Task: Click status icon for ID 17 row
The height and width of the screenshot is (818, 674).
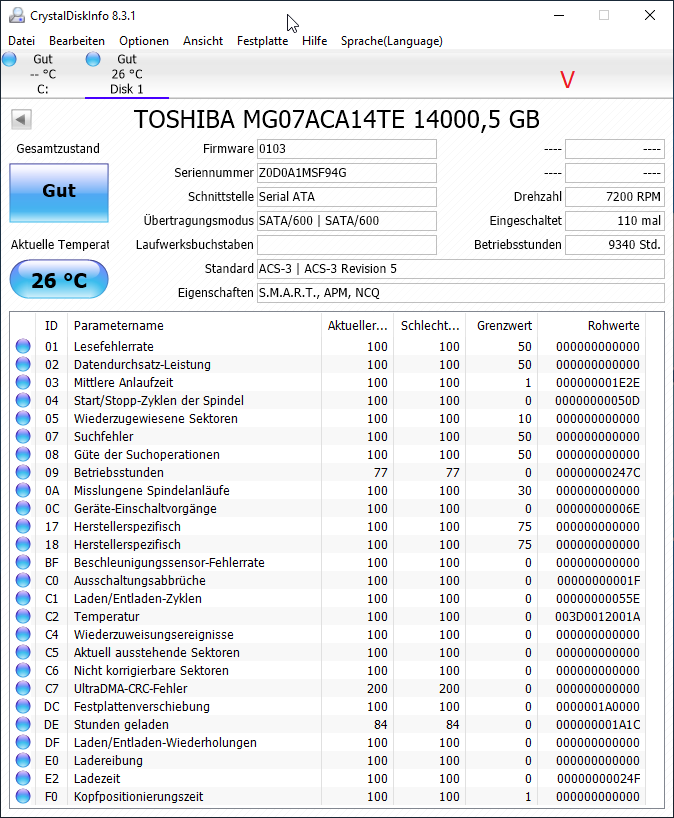Action: [23, 526]
